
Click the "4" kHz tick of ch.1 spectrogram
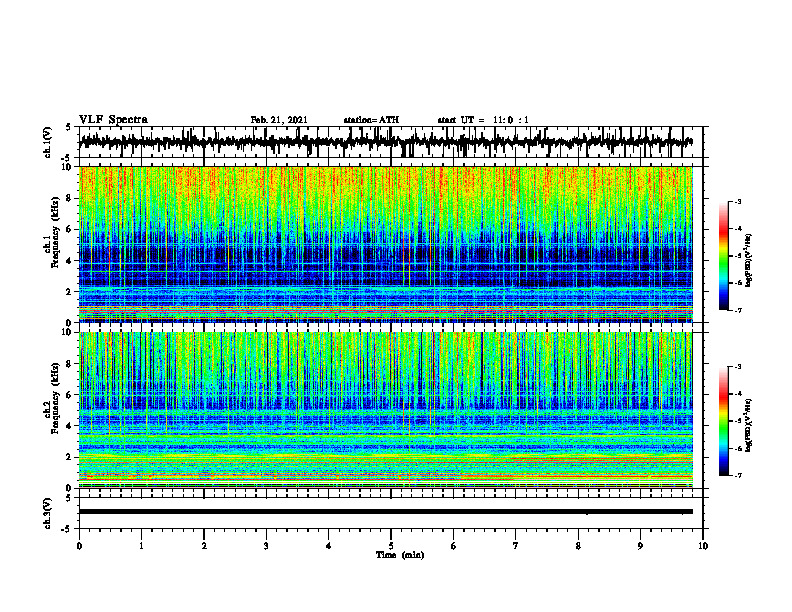pos(70,261)
